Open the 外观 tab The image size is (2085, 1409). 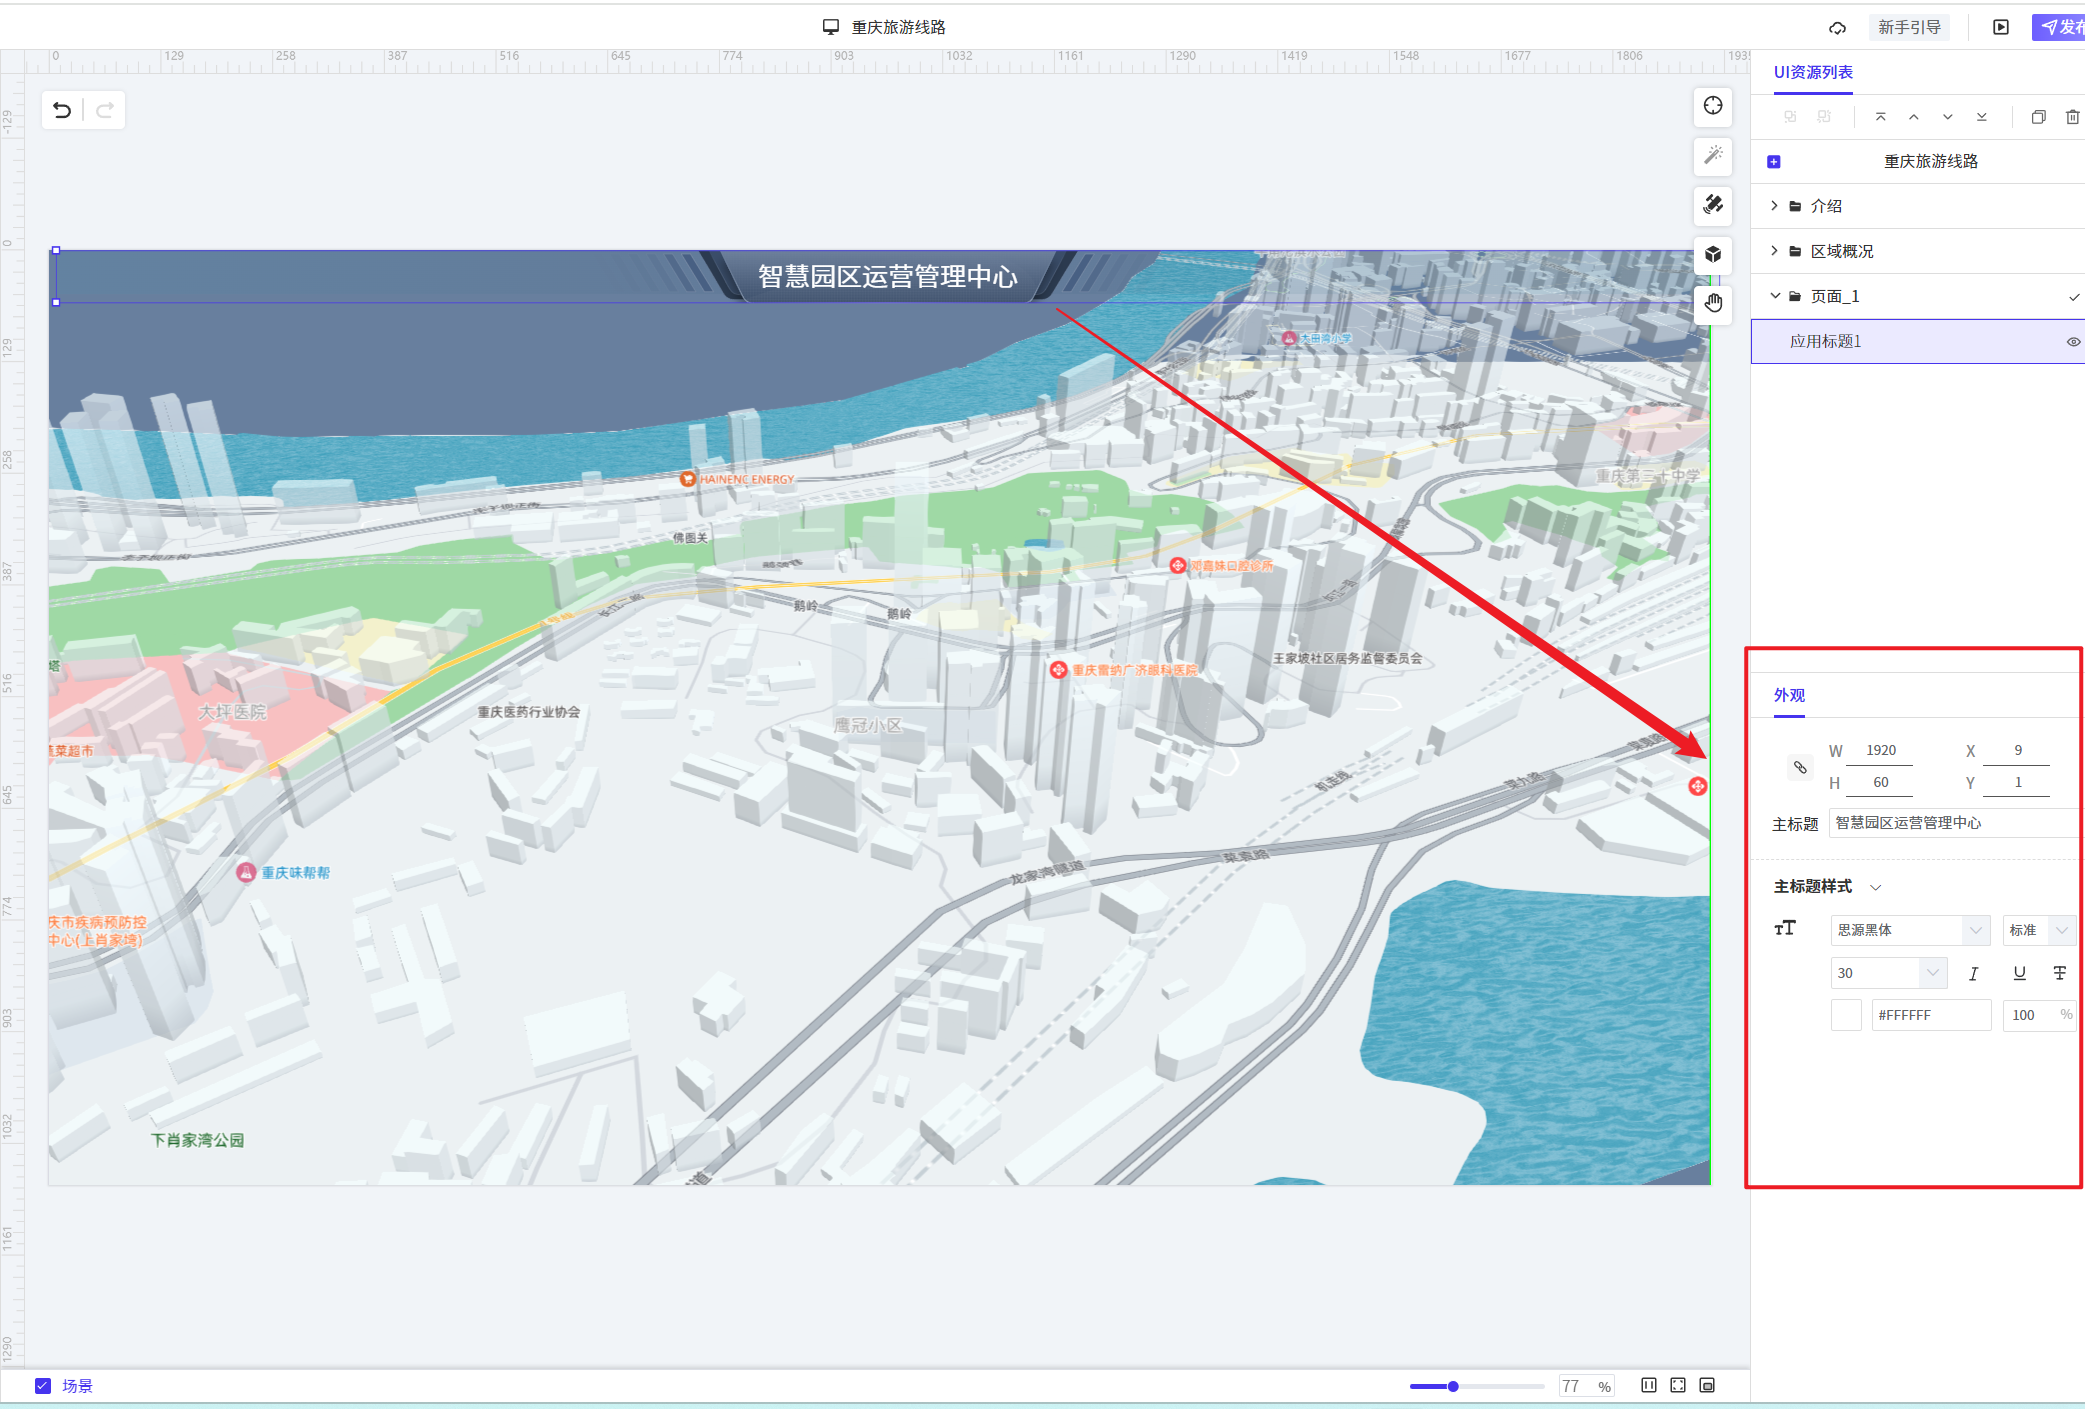click(x=1789, y=696)
